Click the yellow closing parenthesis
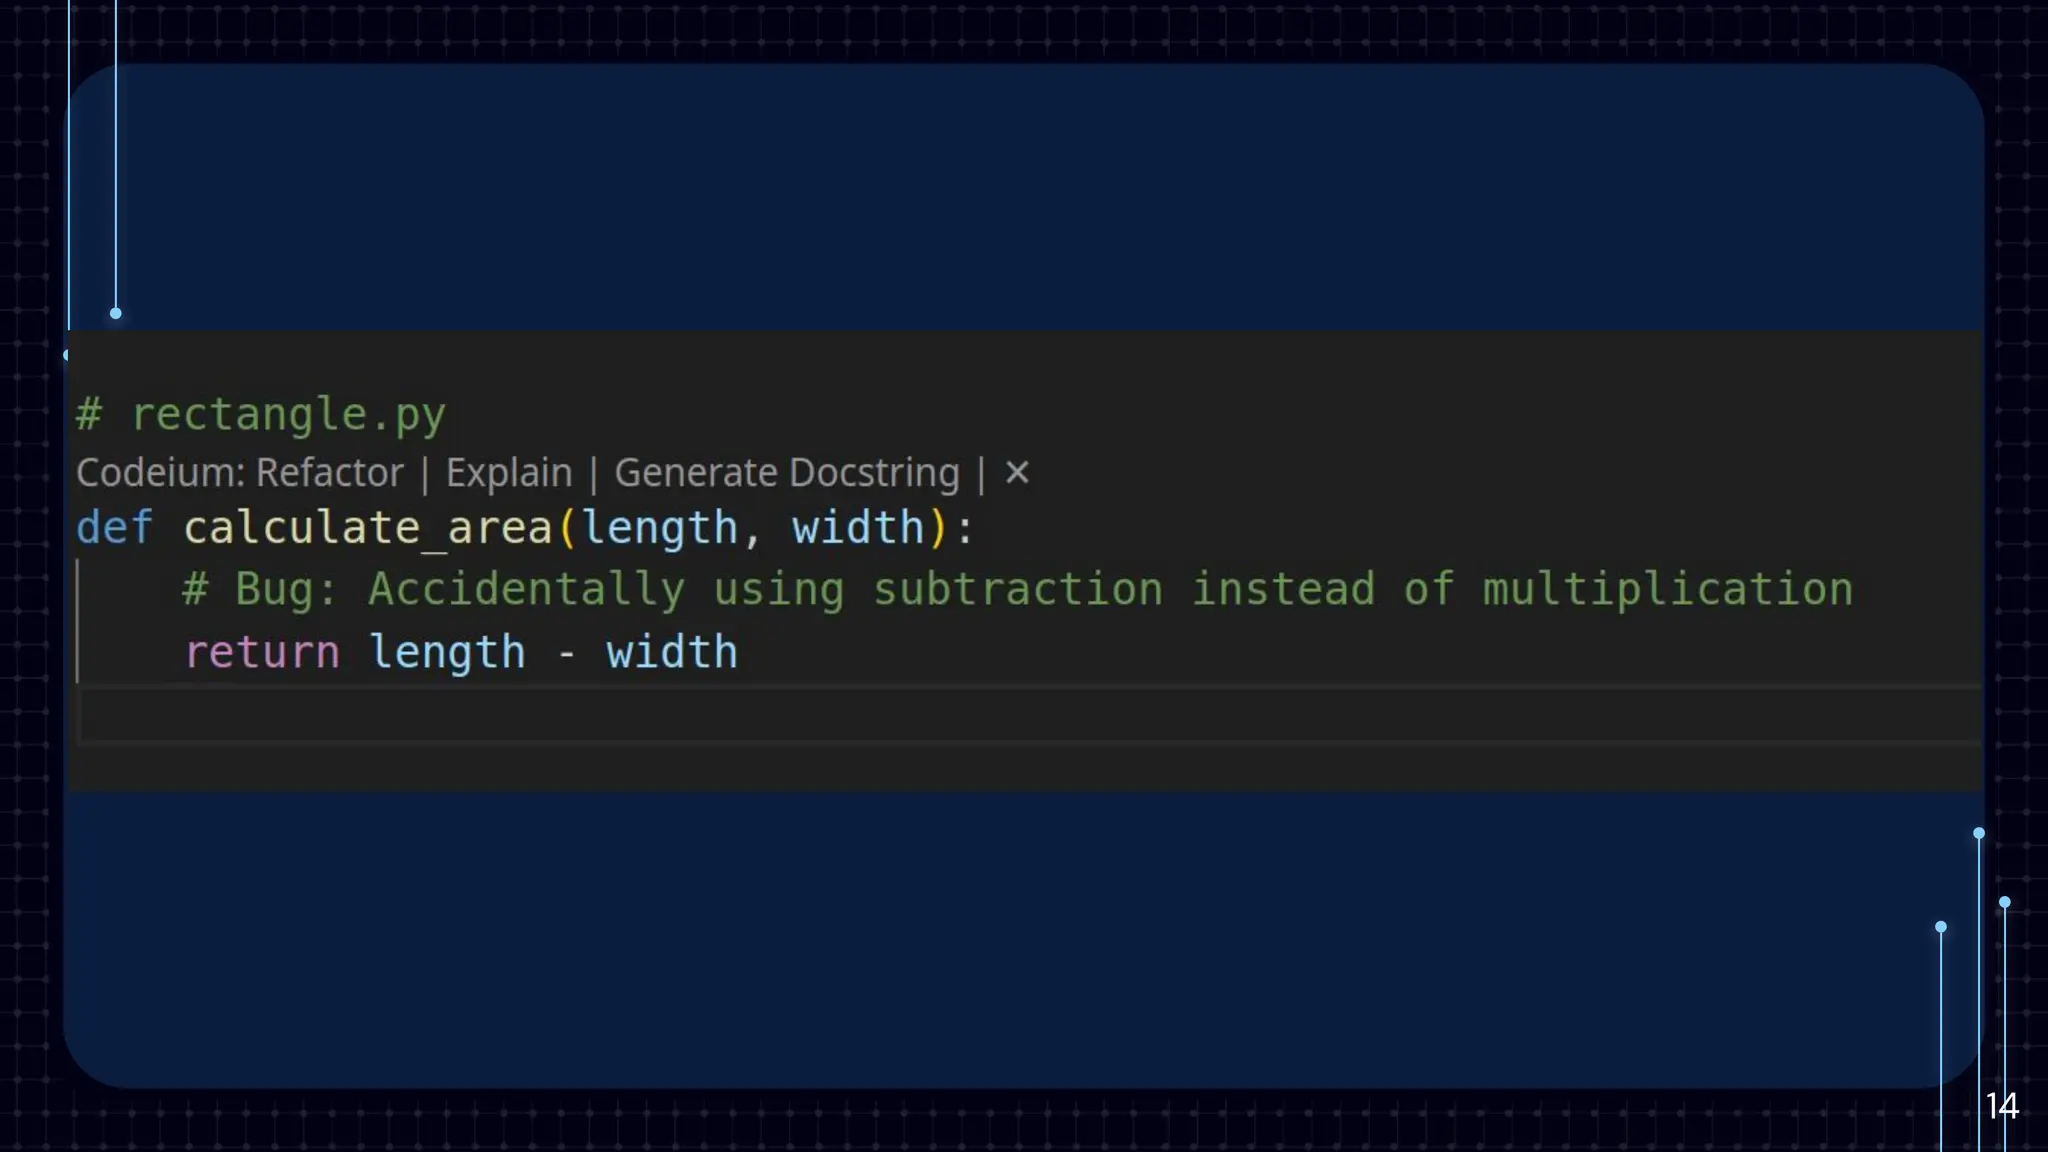The image size is (2048, 1152). click(x=938, y=528)
